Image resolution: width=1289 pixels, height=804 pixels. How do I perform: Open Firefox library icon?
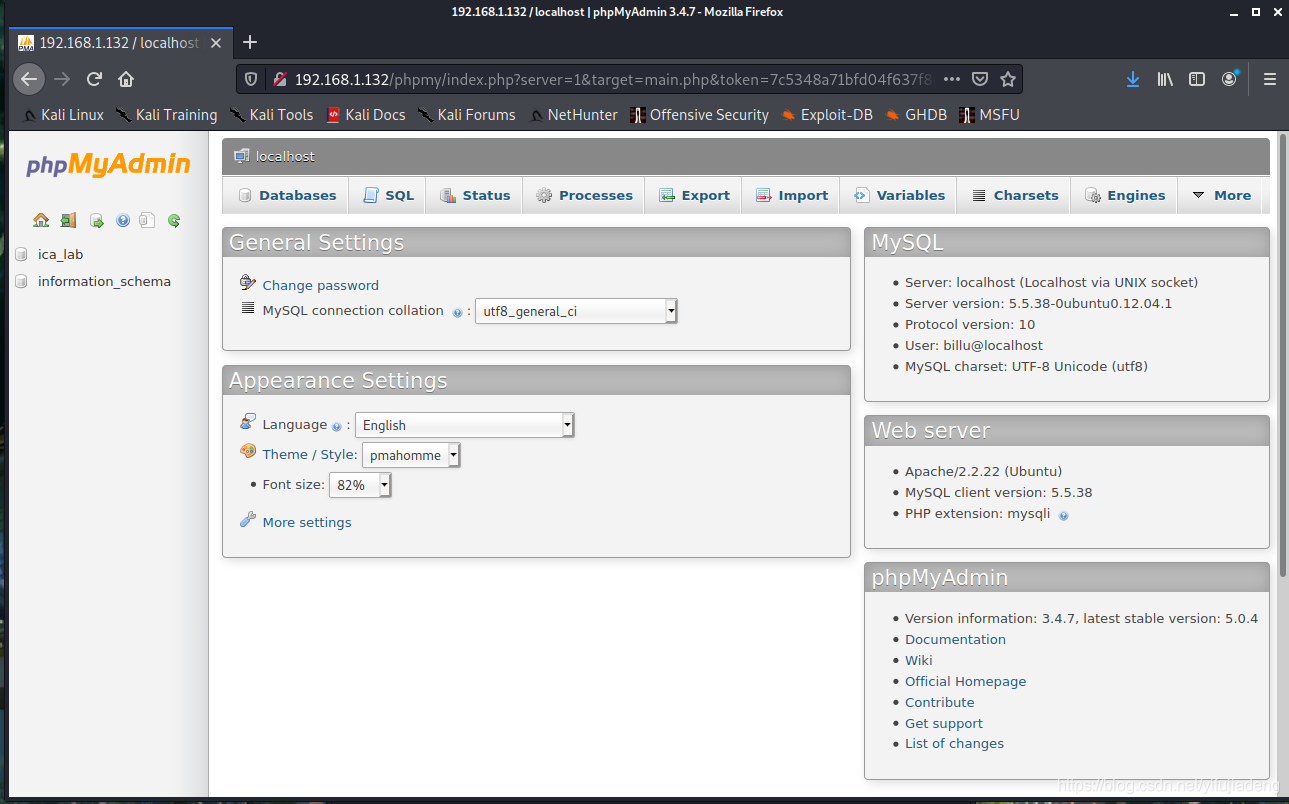(x=1165, y=79)
